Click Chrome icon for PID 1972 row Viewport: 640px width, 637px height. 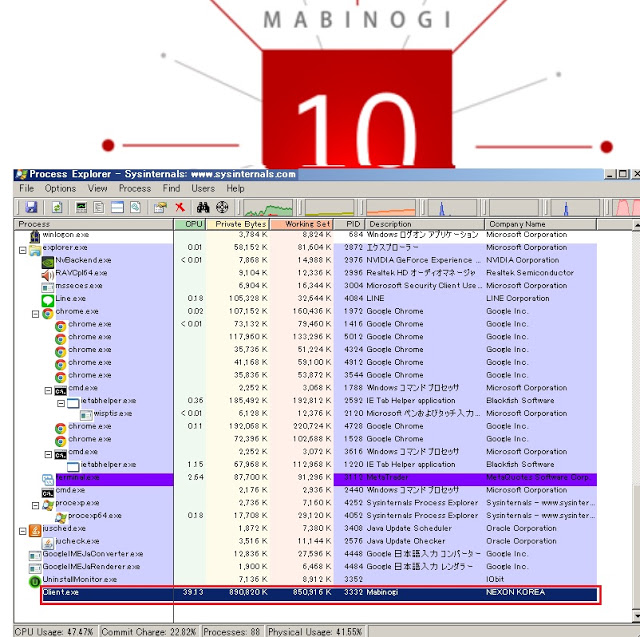tap(48, 313)
